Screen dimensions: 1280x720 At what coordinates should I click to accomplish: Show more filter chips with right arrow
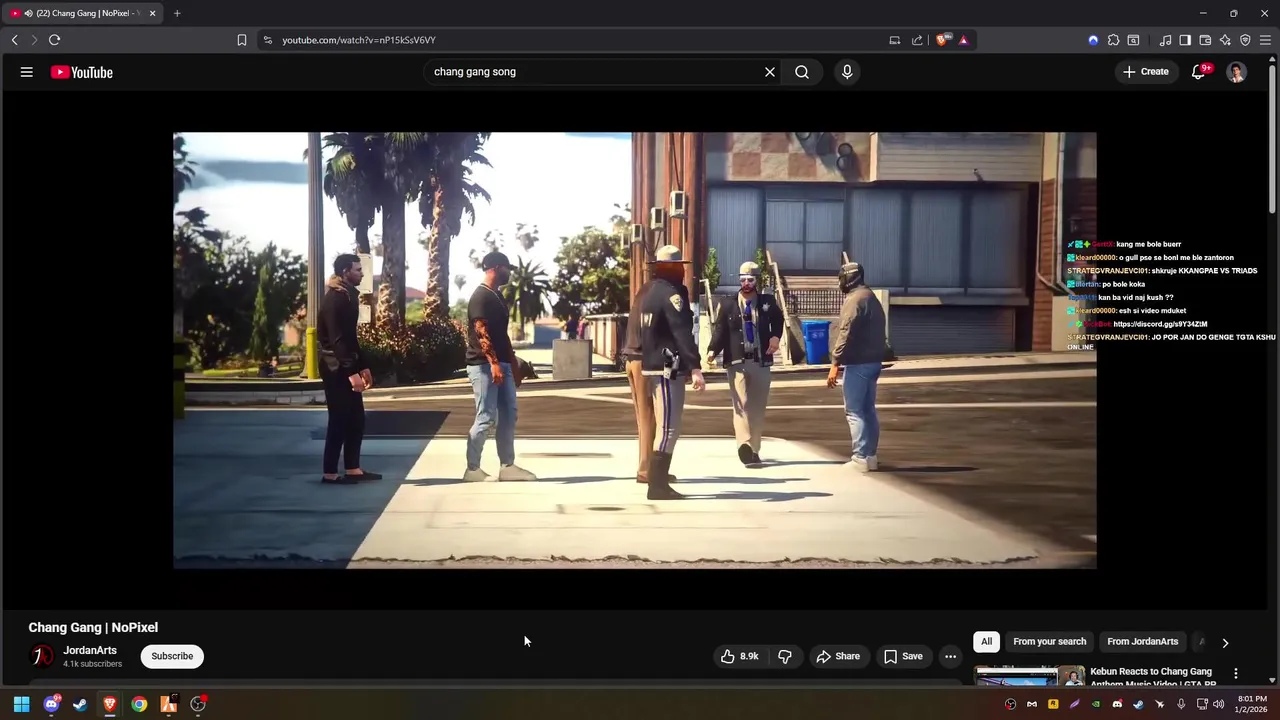1225,643
